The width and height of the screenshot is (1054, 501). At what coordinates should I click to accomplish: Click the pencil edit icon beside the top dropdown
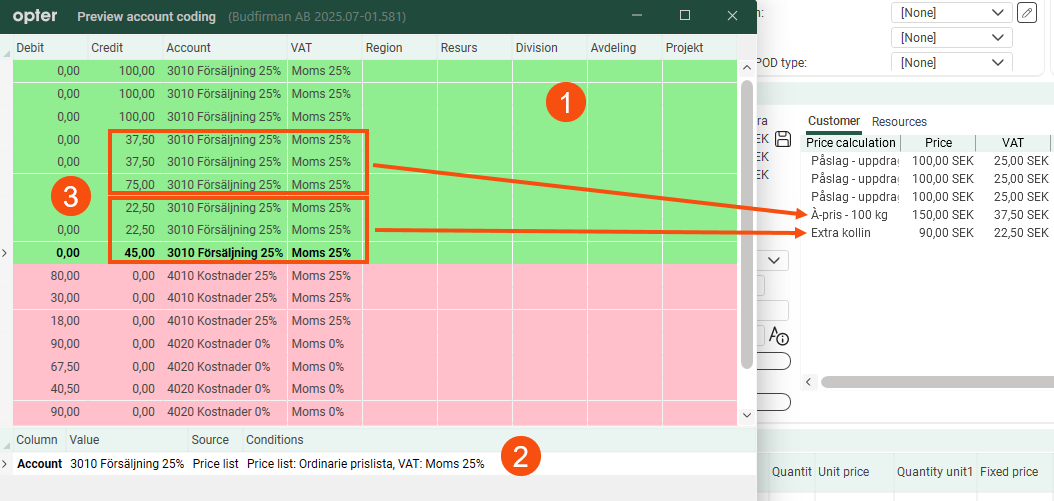point(1026,13)
